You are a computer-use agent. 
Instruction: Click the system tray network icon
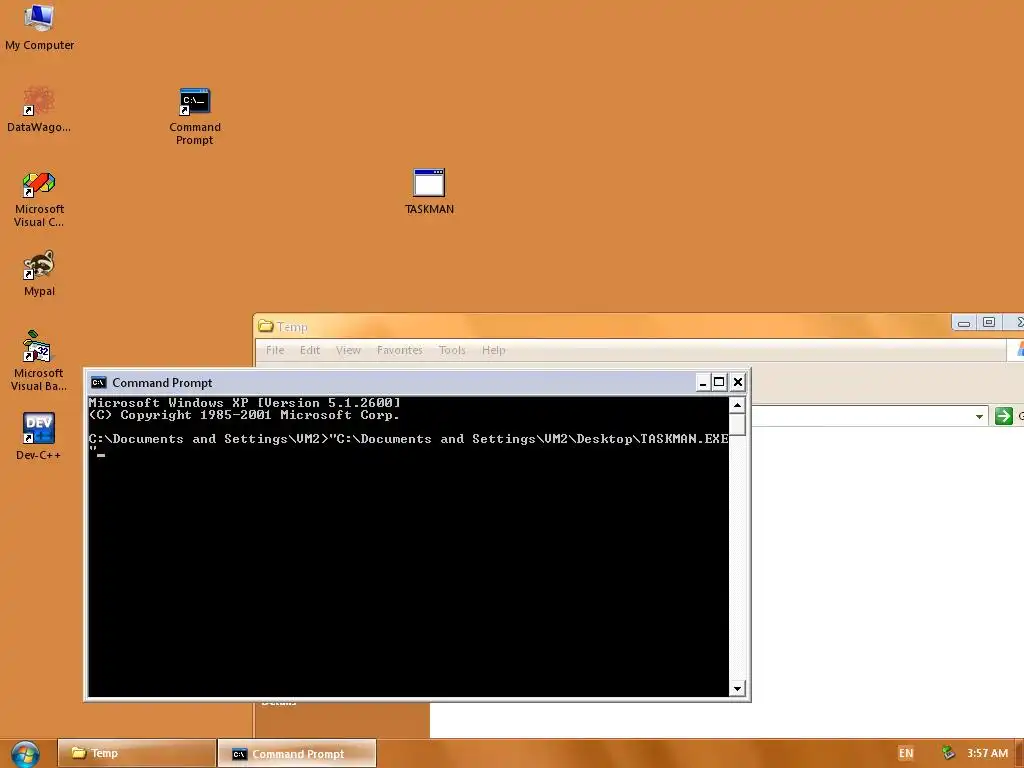click(948, 753)
